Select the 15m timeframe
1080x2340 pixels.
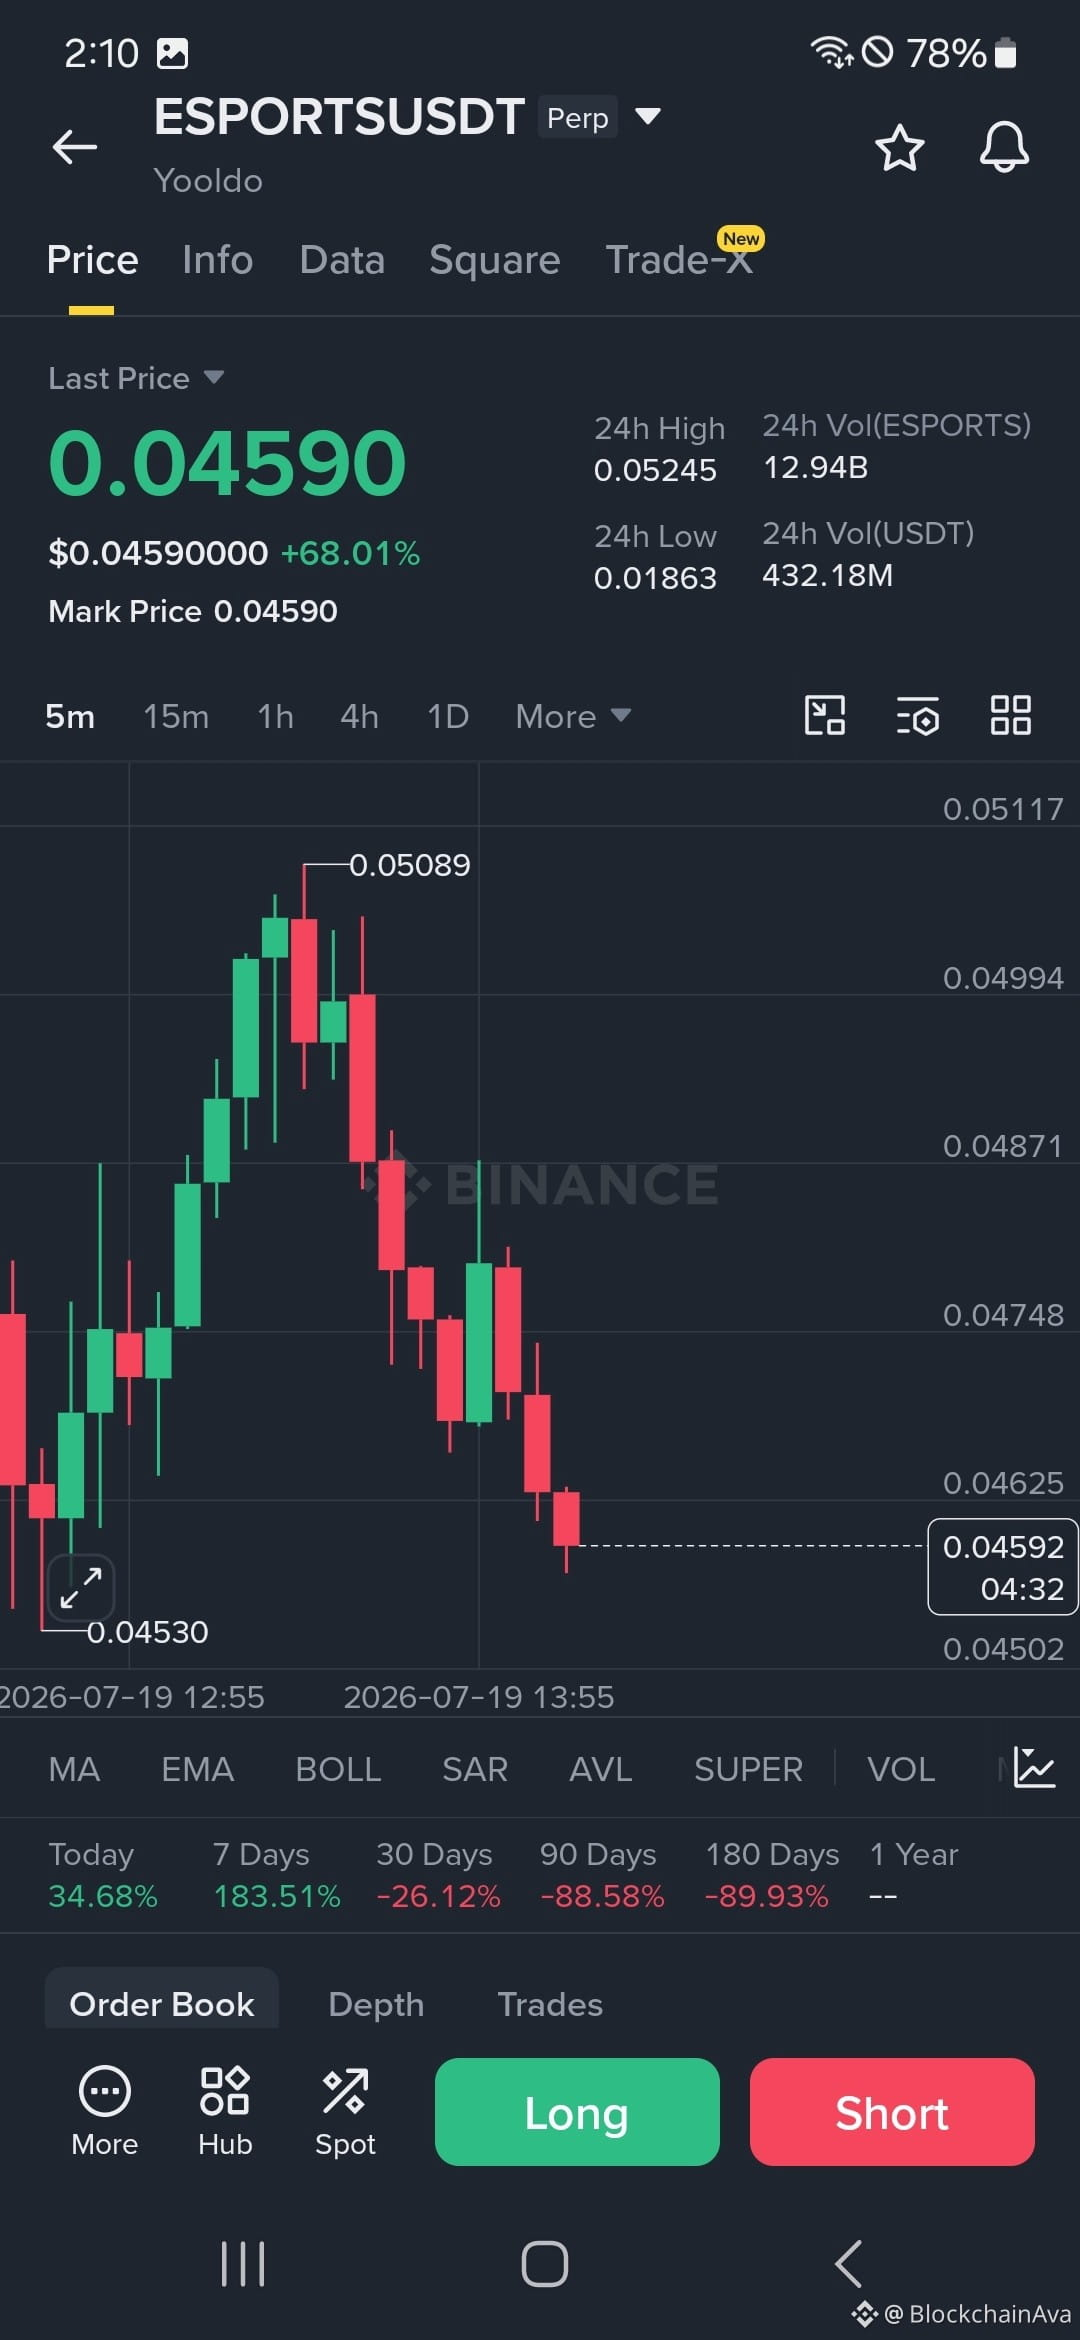click(176, 716)
